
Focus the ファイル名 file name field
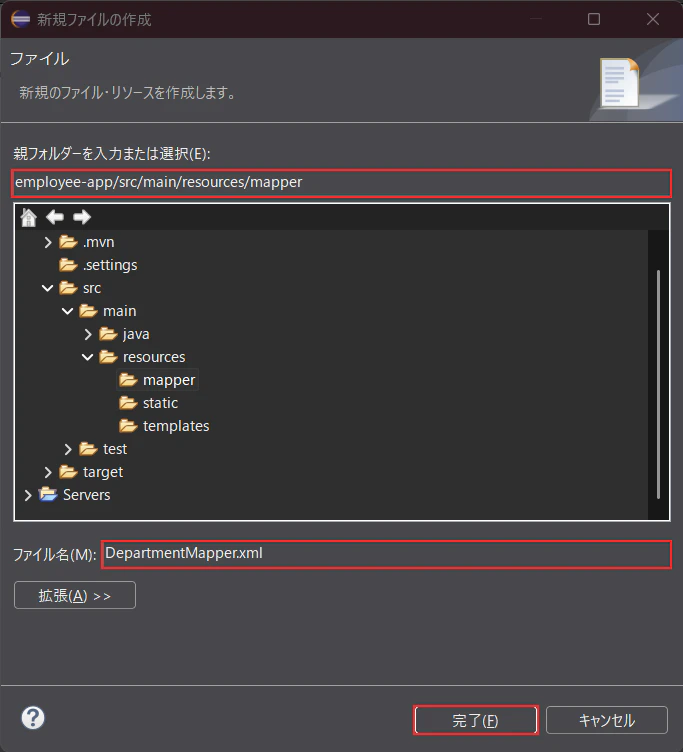386,554
